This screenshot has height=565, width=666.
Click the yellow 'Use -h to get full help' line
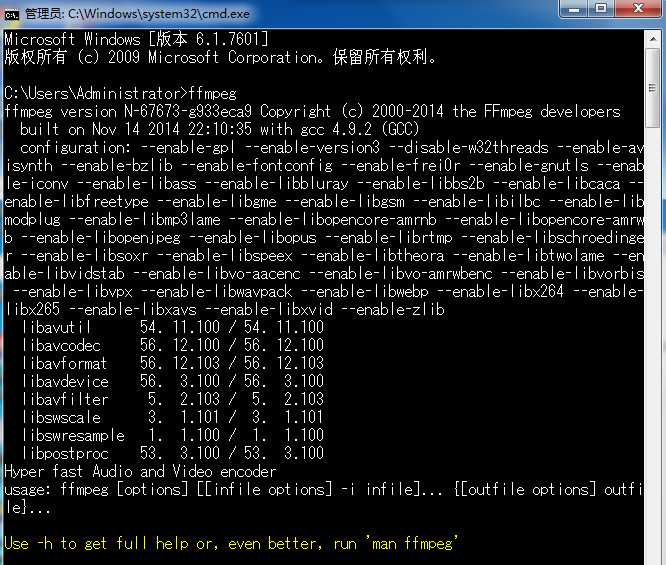tap(231, 543)
